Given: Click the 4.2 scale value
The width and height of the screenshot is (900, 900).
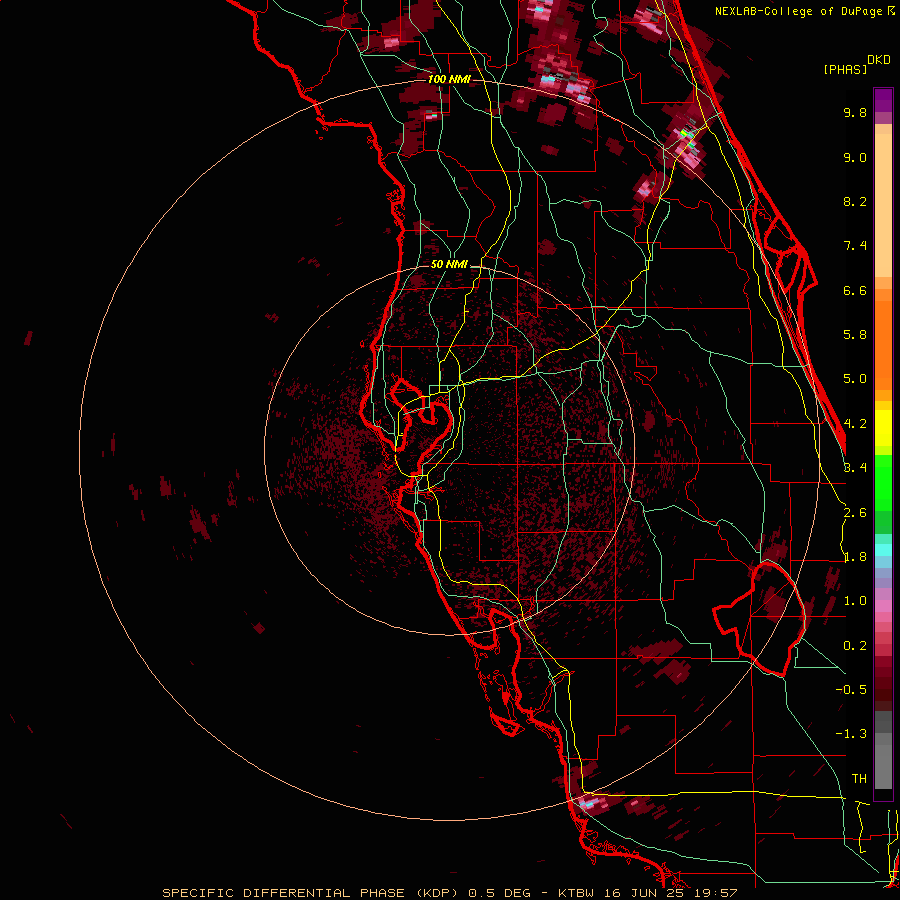Looking at the screenshot, I should click(x=855, y=424).
